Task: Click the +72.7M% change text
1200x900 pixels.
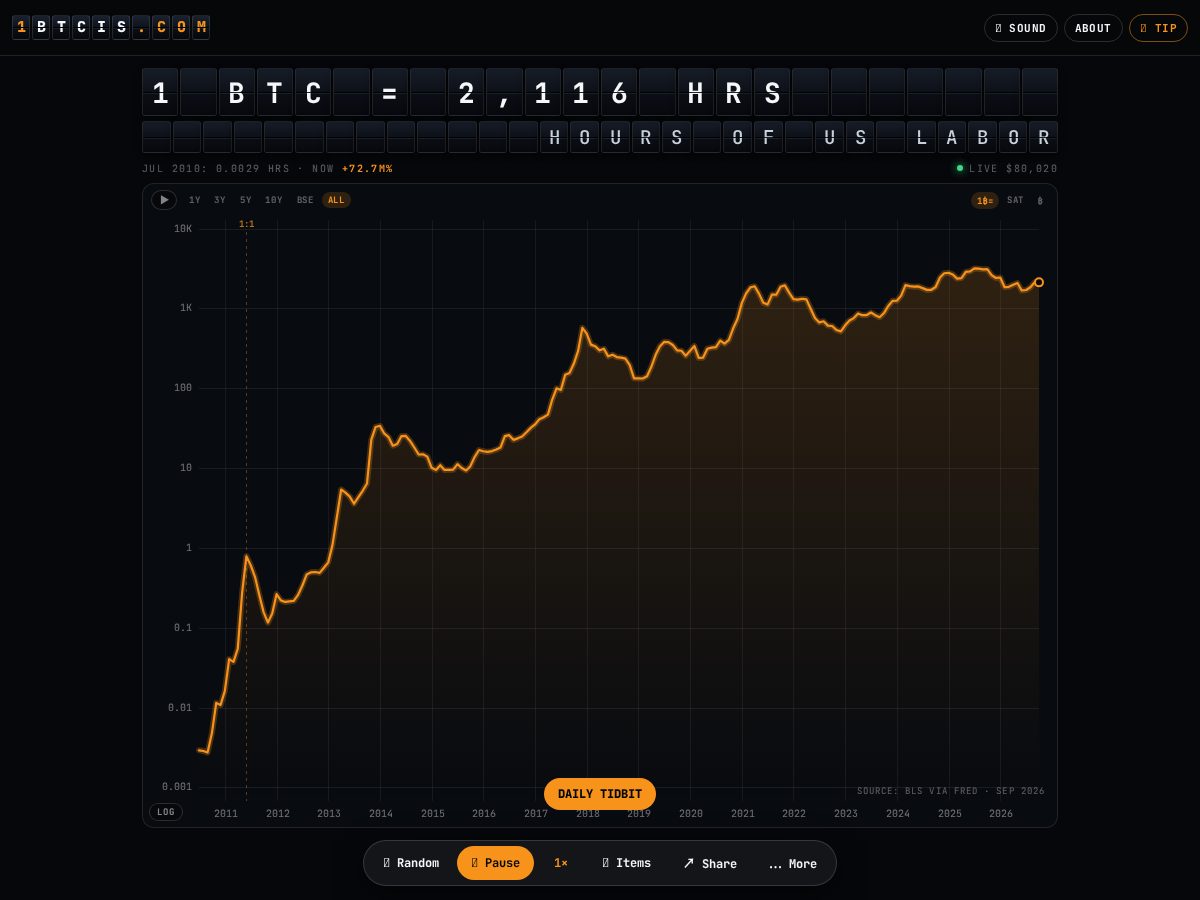Action: (367, 169)
